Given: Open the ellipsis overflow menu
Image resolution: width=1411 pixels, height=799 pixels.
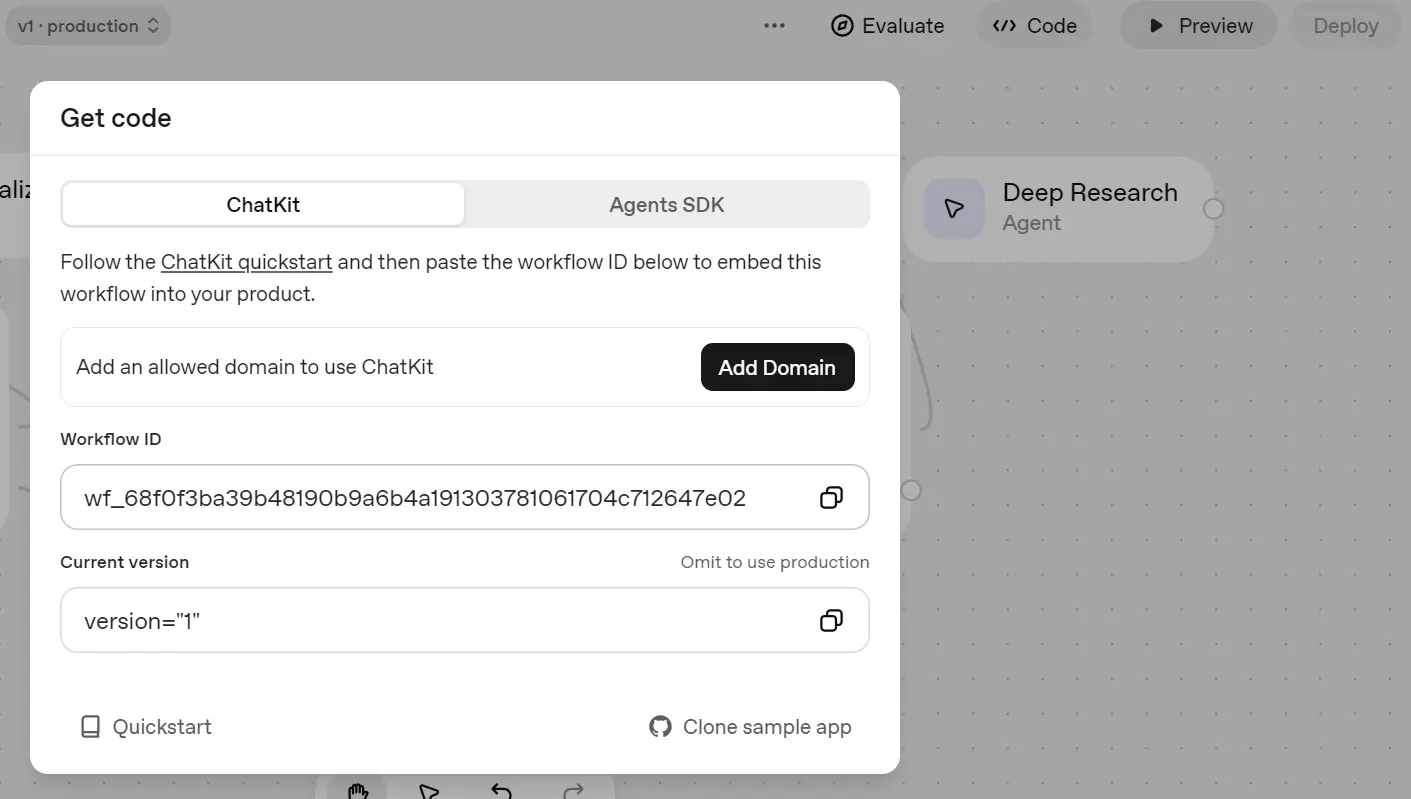Looking at the screenshot, I should pyautogui.click(x=774, y=25).
